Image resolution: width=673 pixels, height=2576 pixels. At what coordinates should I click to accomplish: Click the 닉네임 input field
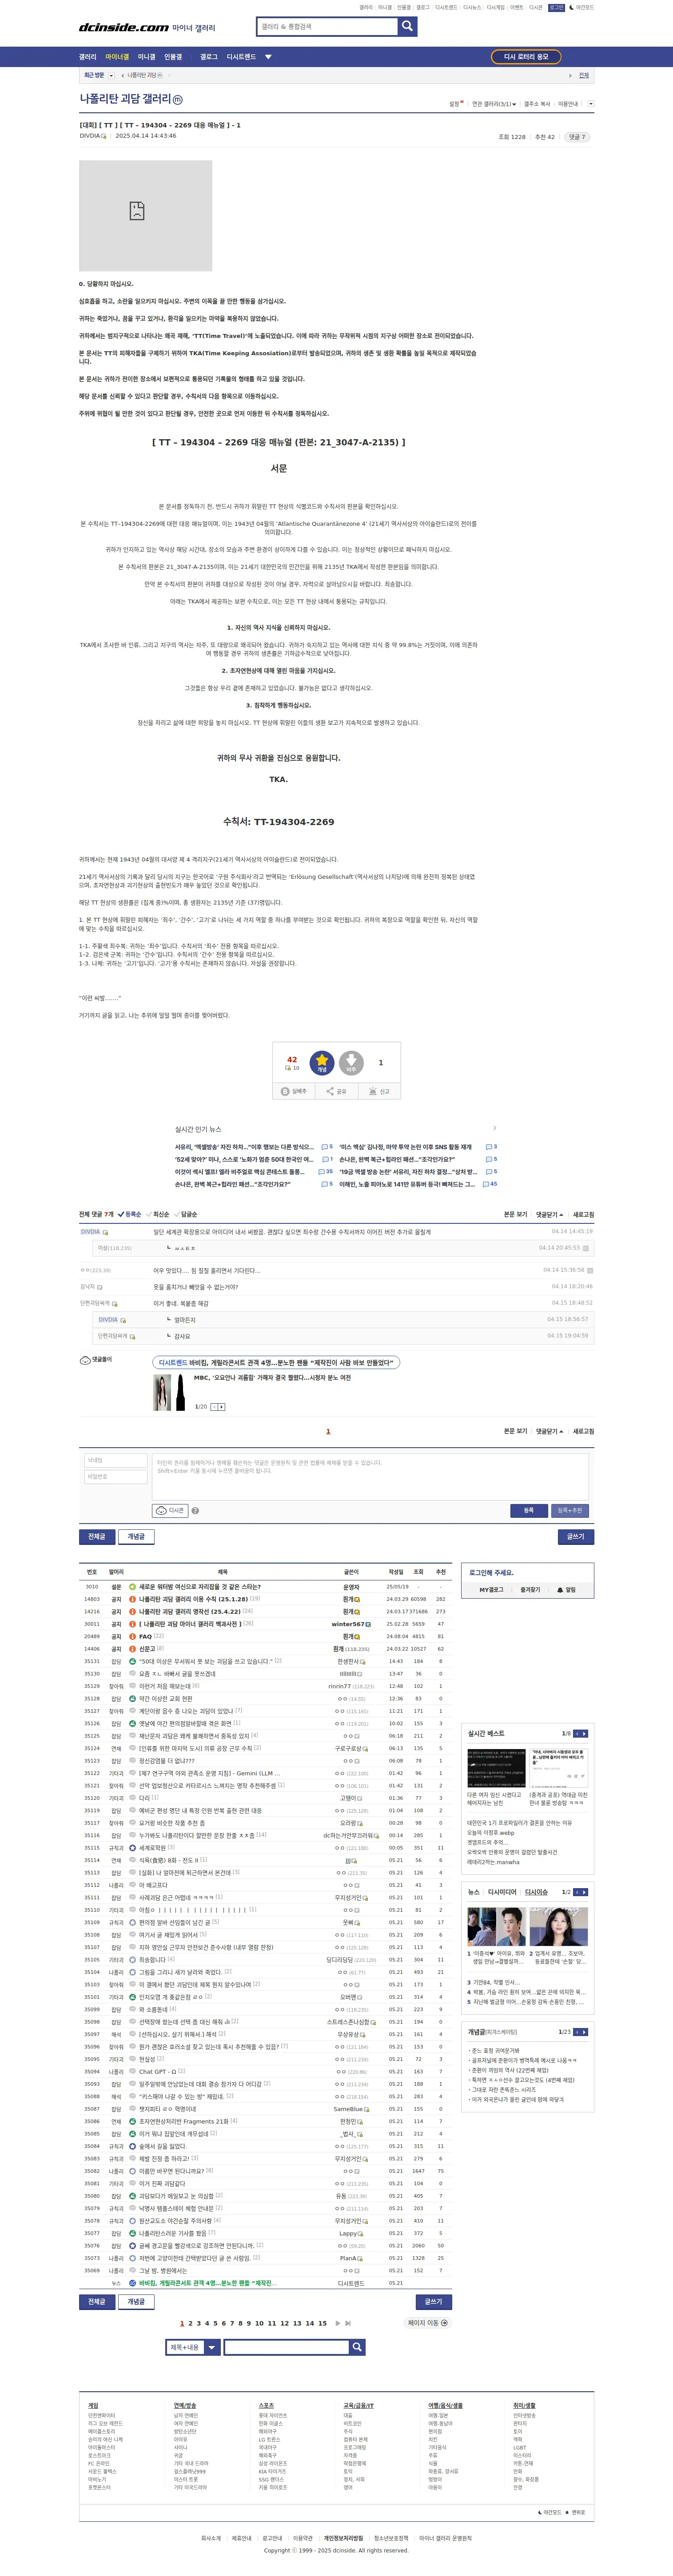(x=115, y=1460)
